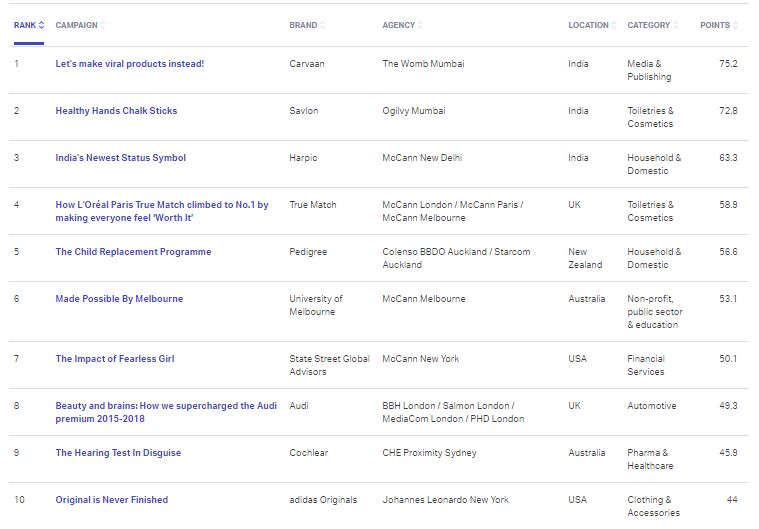759x529 pixels.
Task: Click the sort arrows next to RANK
Action: [42, 25]
